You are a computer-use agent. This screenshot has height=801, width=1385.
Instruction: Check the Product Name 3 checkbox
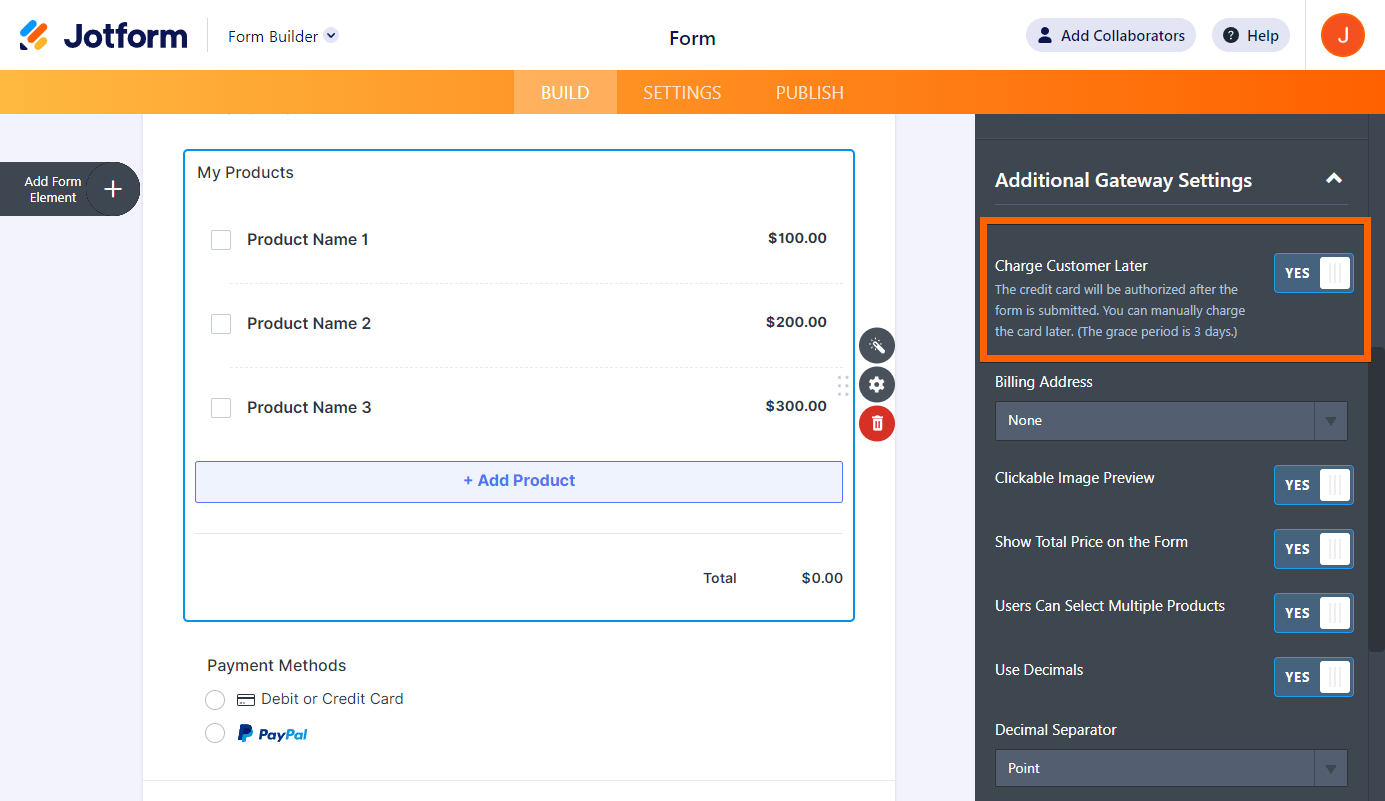pyautogui.click(x=221, y=408)
